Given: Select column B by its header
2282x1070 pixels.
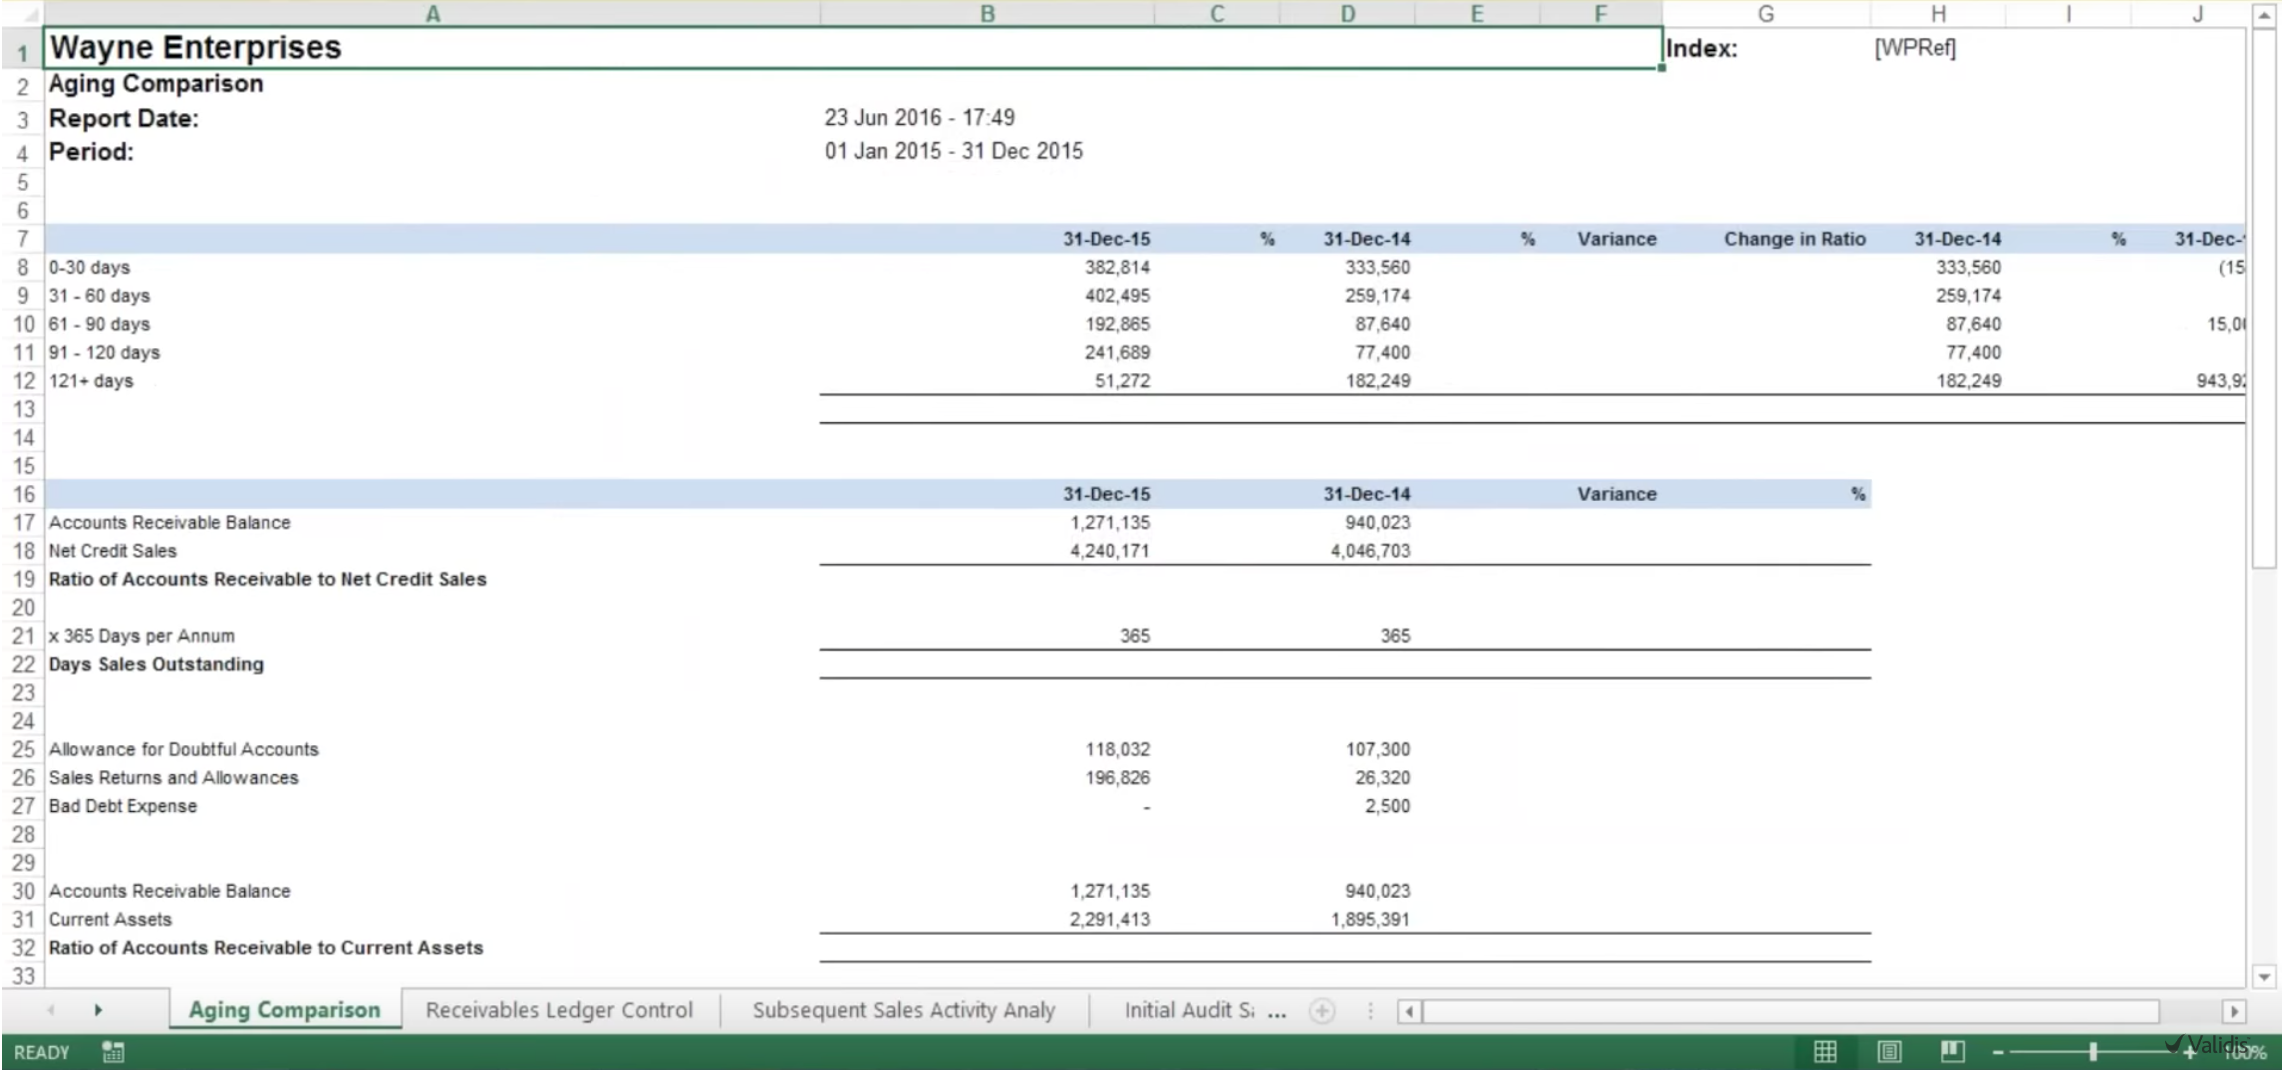Looking at the screenshot, I should [x=987, y=13].
